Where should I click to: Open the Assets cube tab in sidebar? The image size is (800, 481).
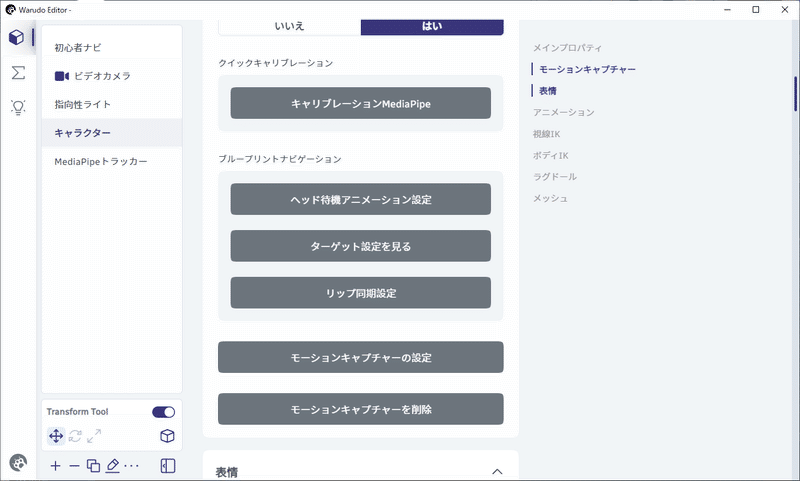coord(16,37)
